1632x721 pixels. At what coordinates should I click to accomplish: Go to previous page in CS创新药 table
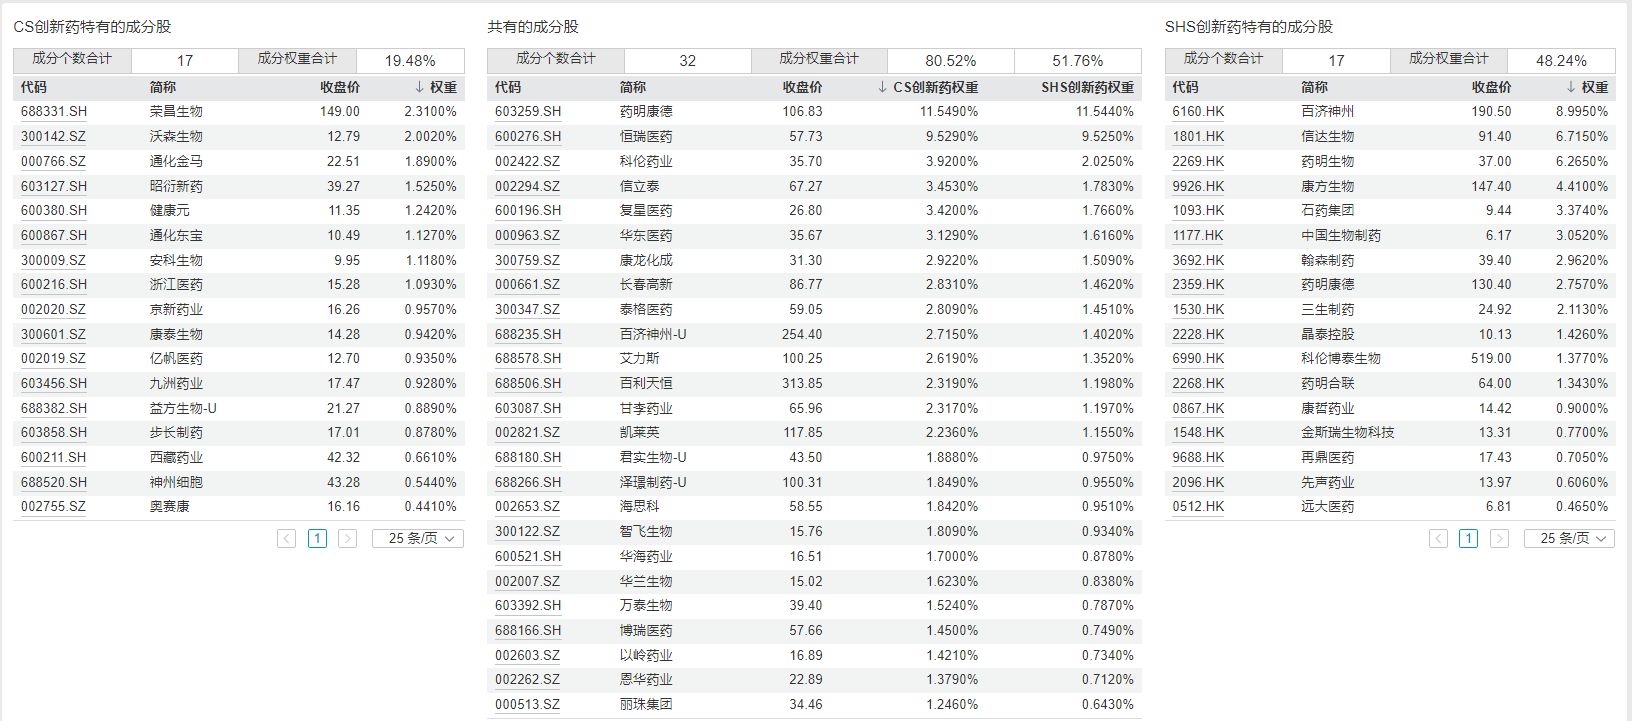pyautogui.click(x=287, y=539)
